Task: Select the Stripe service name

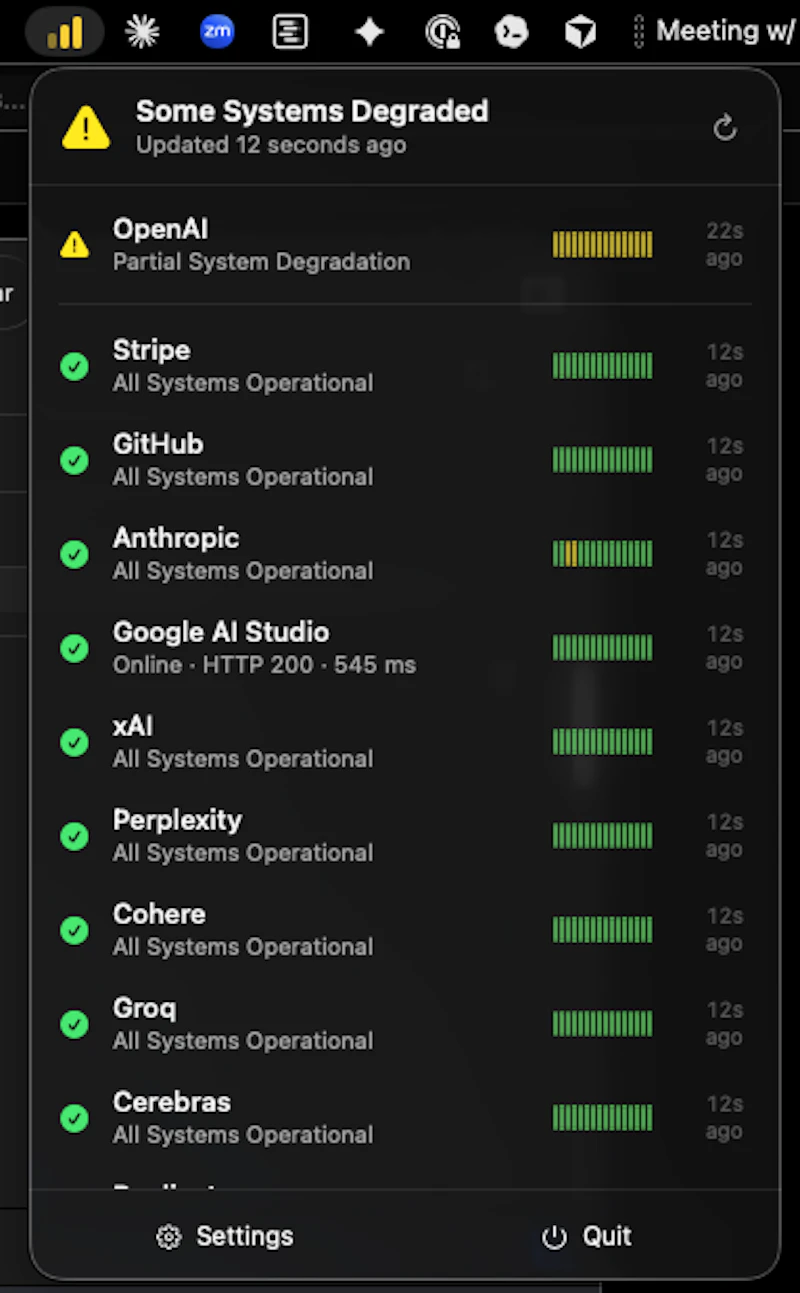Action: (x=152, y=350)
